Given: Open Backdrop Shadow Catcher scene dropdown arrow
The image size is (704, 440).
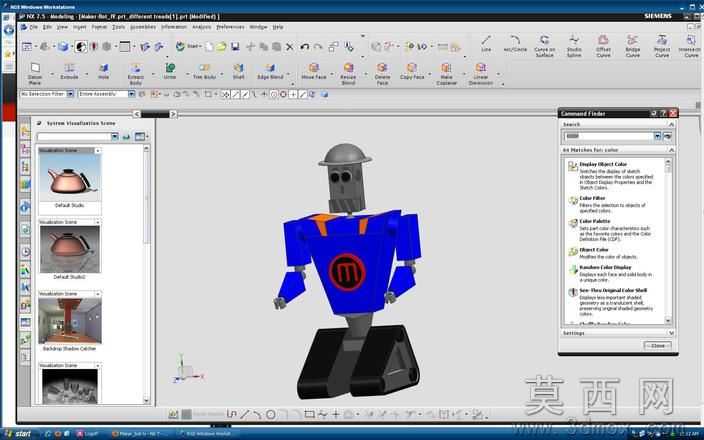Looking at the screenshot, I should [x=97, y=294].
